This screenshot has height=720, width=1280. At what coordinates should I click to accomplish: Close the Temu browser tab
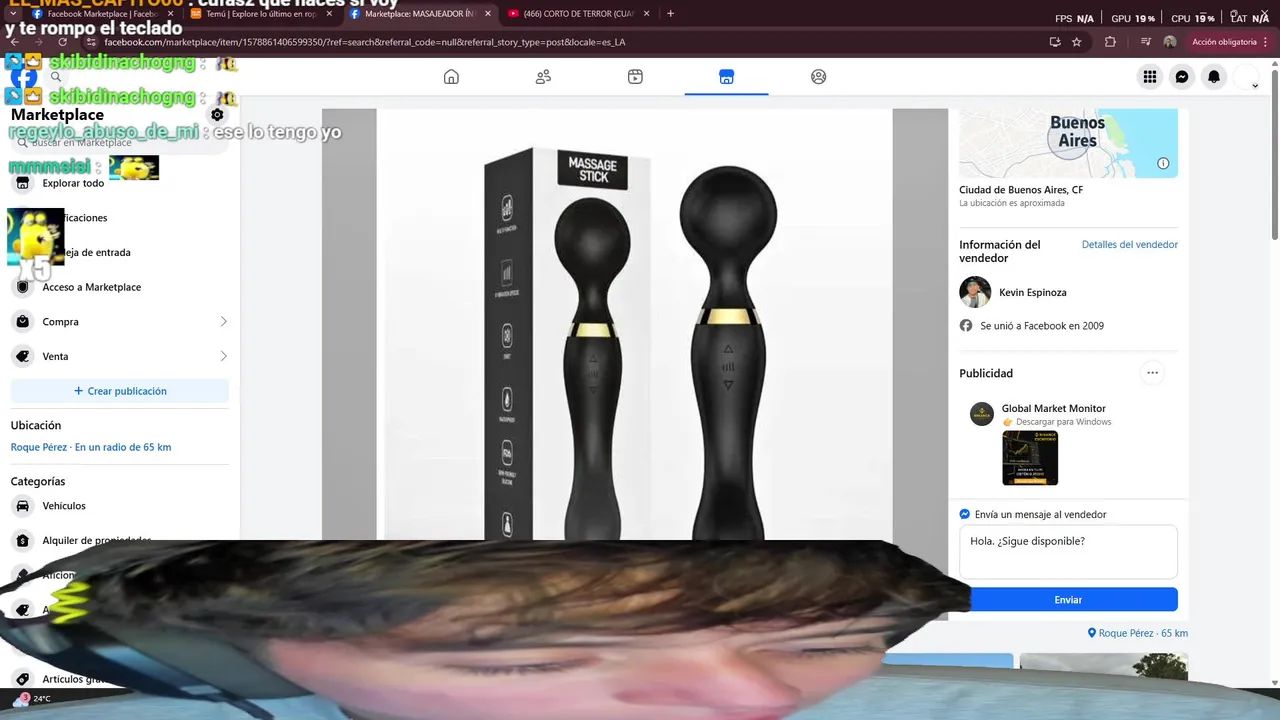pos(328,14)
